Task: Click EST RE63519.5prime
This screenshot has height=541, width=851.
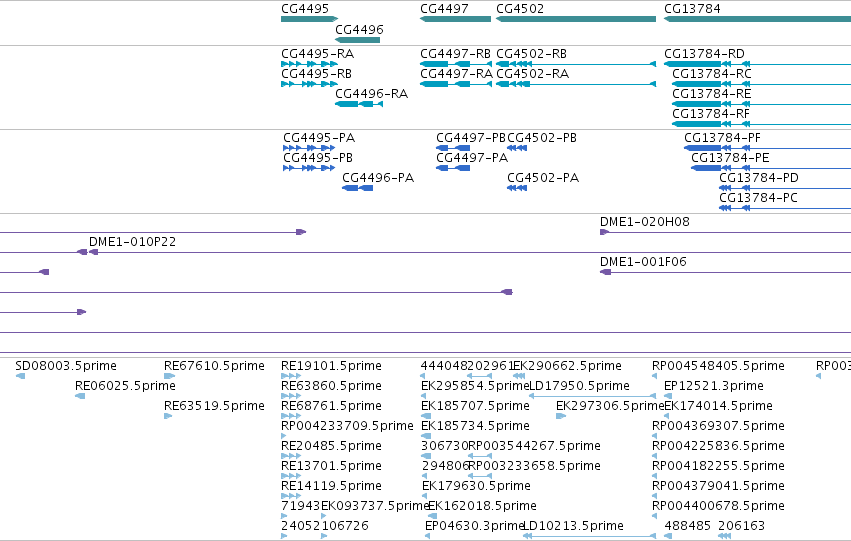Action: coord(214,406)
